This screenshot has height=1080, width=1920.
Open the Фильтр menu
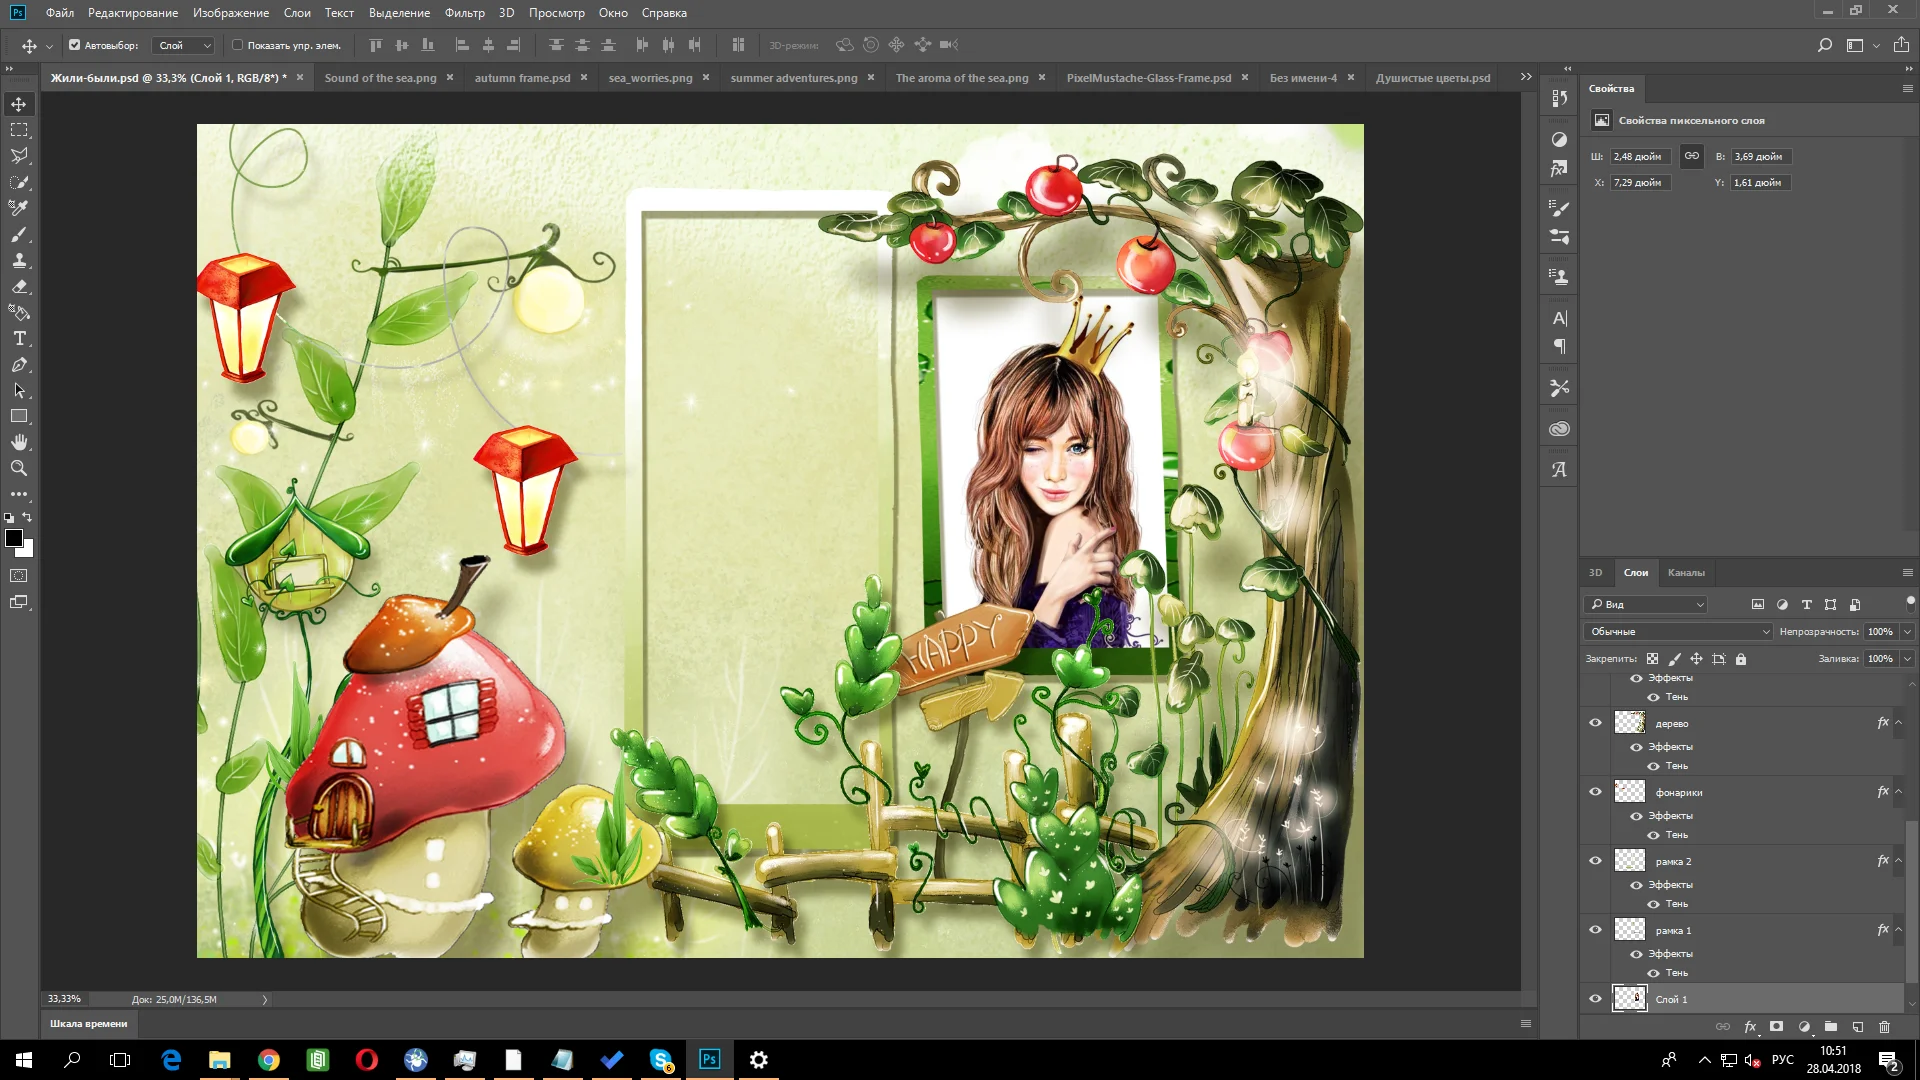pos(464,13)
